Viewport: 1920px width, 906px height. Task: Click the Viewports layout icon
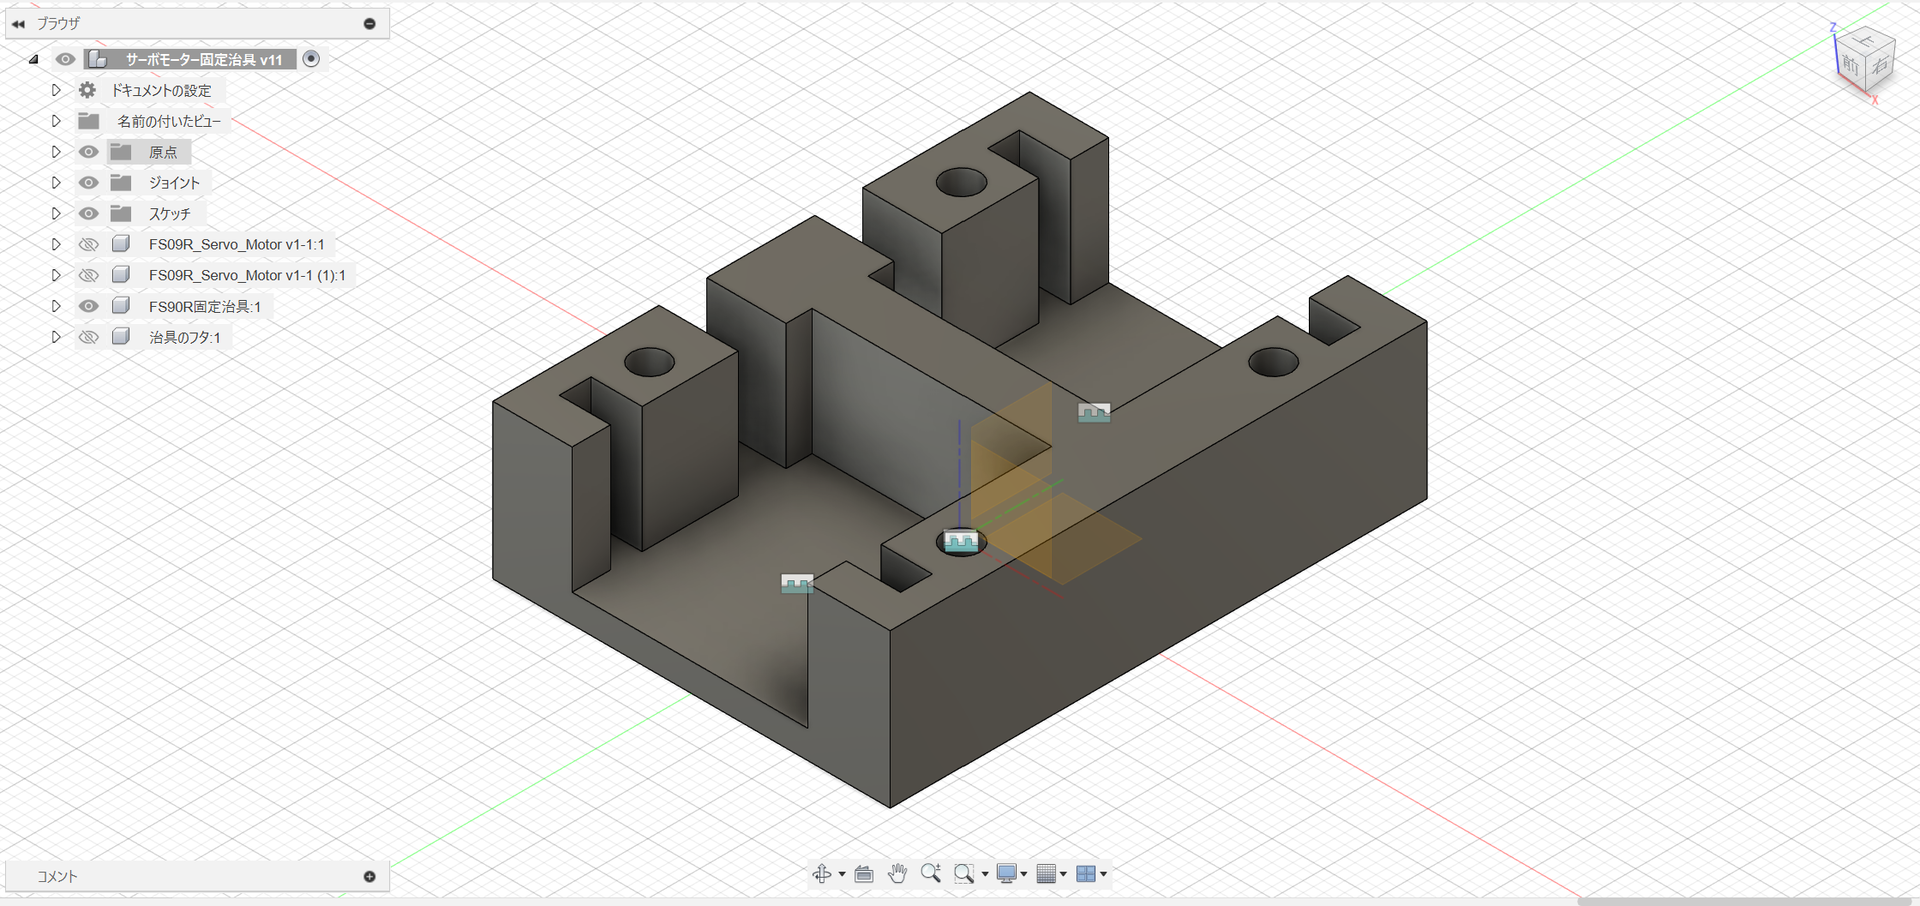coord(1086,874)
